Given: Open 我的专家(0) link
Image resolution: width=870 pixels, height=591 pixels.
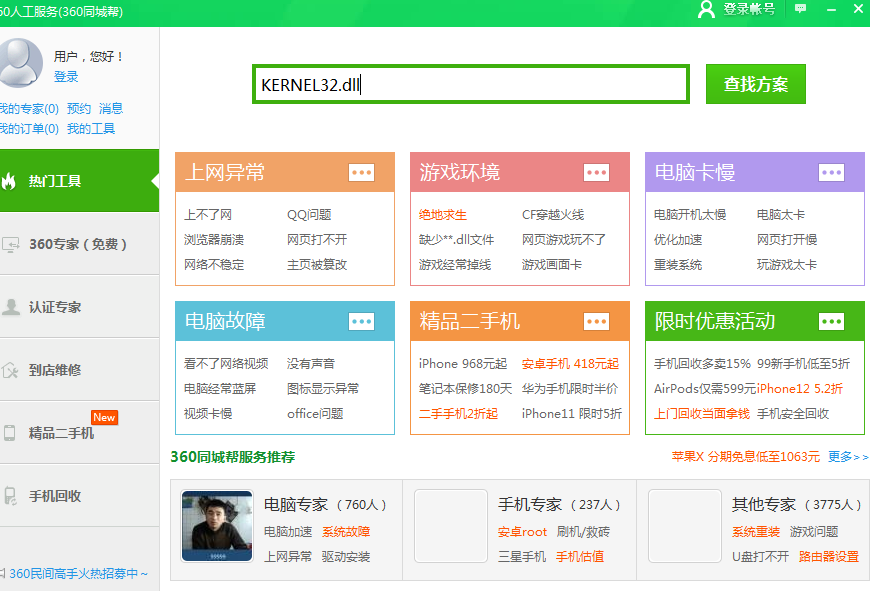Looking at the screenshot, I should tap(29, 108).
